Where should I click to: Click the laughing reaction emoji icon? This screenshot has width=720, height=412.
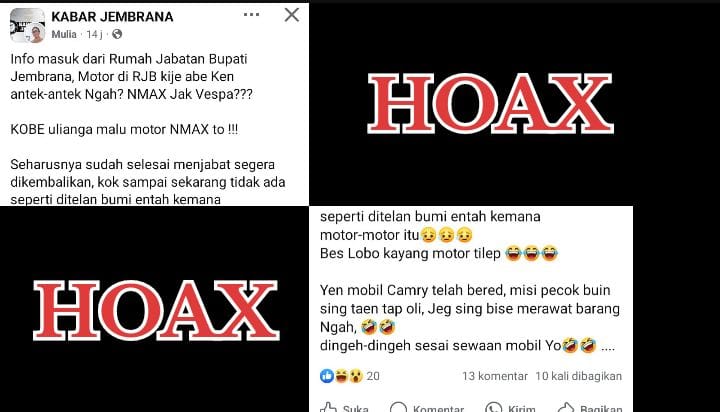tap(342, 376)
